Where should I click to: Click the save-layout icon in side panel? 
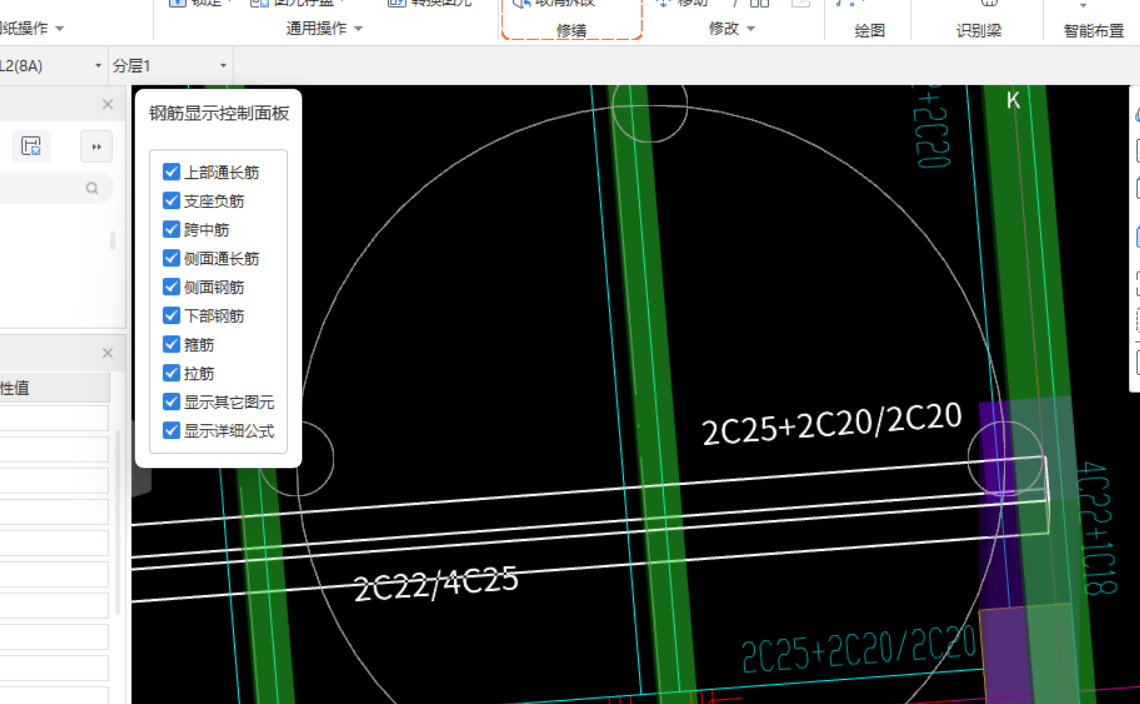click(31, 146)
